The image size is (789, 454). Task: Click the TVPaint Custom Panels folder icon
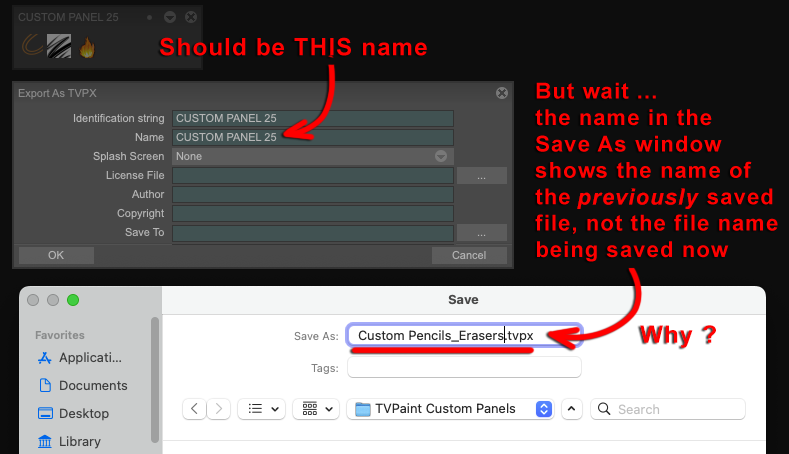pos(362,409)
